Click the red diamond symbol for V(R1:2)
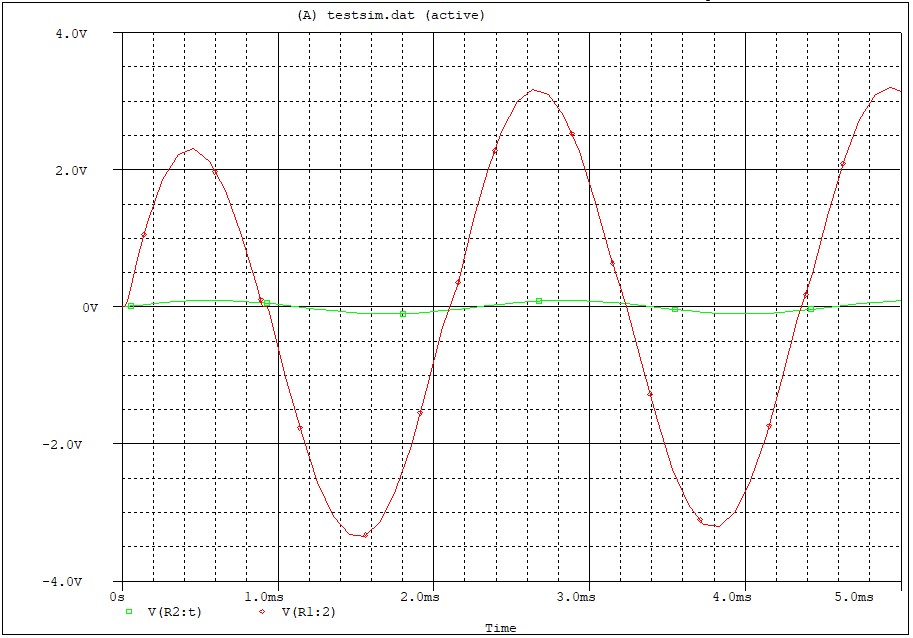 pyautogui.click(x=262, y=611)
